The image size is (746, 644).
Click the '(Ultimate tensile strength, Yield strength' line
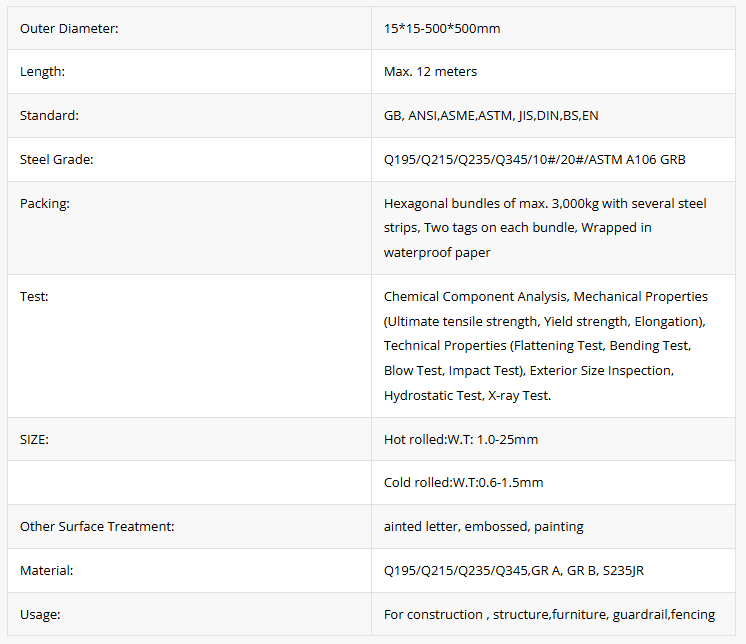coord(545,322)
